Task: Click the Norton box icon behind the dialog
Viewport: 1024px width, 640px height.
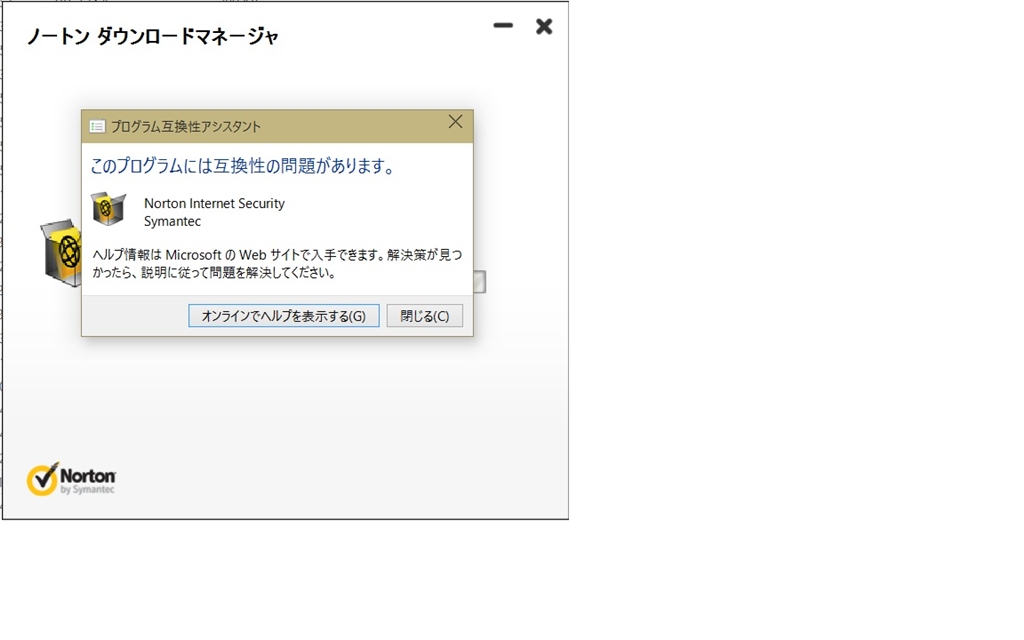Action: (61, 253)
